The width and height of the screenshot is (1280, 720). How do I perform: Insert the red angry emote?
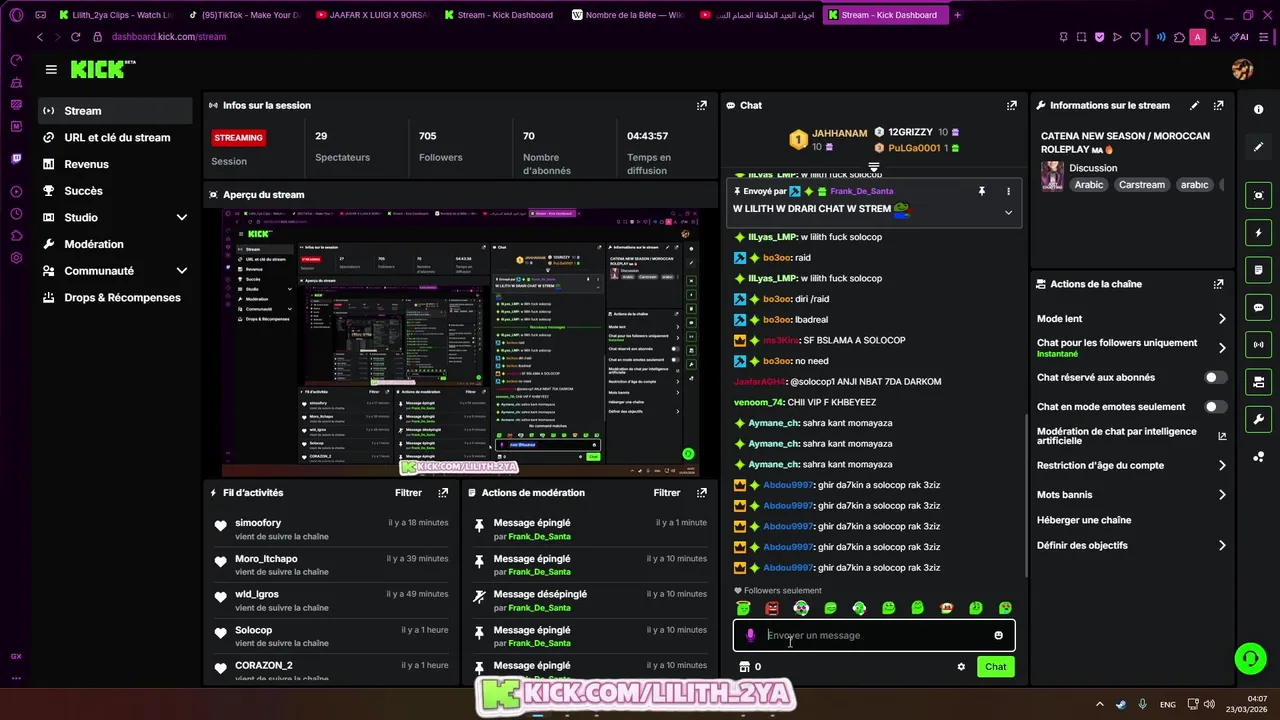pos(772,608)
